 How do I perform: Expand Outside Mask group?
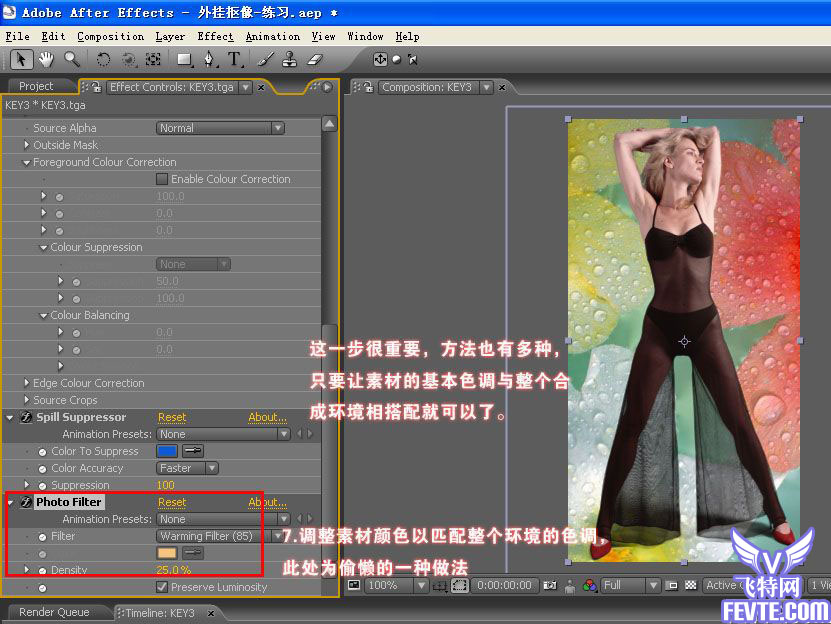(x=26, y=144)
